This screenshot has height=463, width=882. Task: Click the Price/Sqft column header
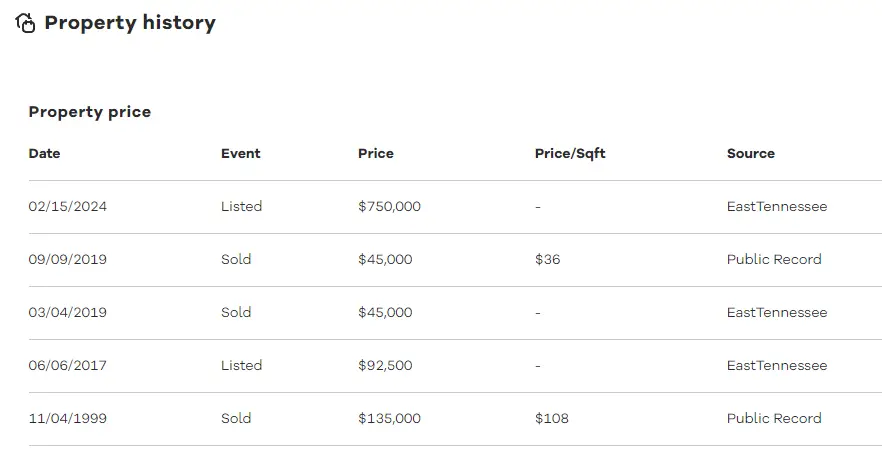coord(570,154)
